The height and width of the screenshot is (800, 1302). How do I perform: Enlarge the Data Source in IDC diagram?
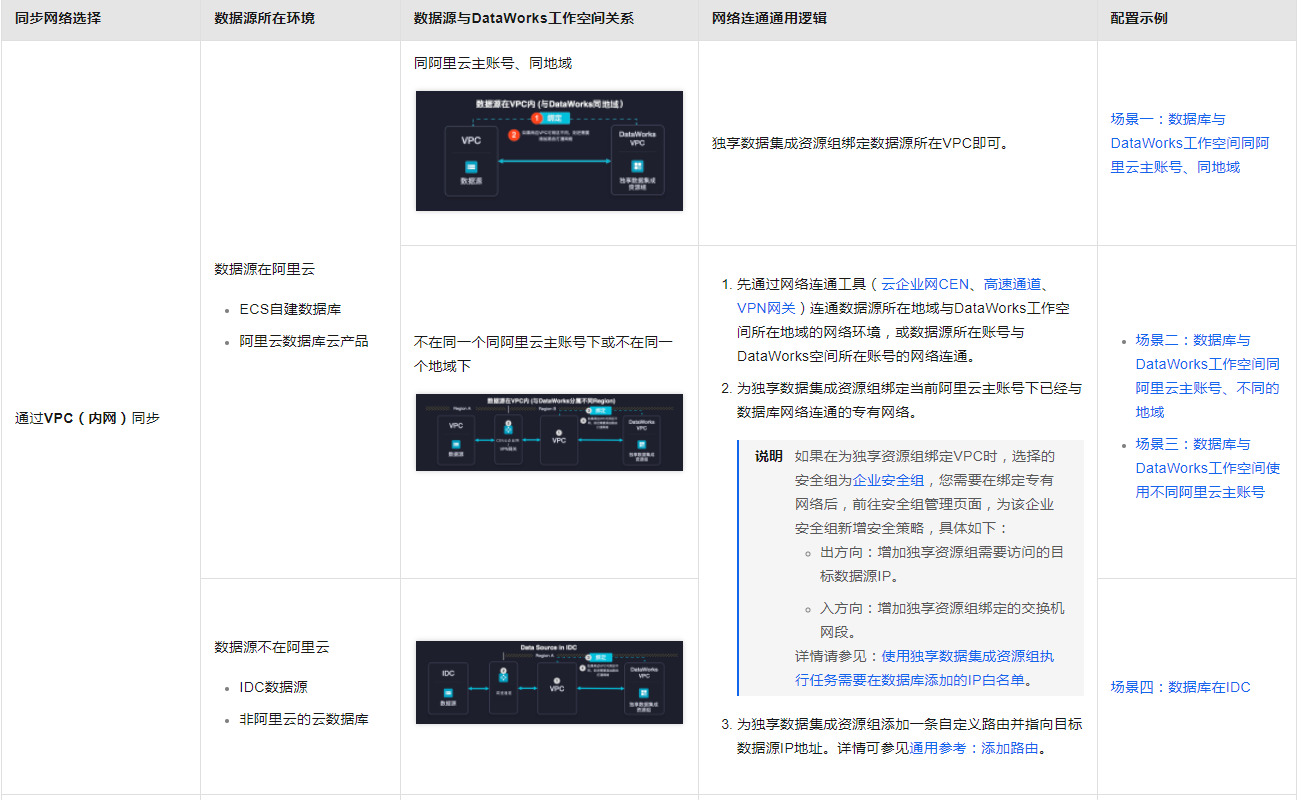coord(549,682)
